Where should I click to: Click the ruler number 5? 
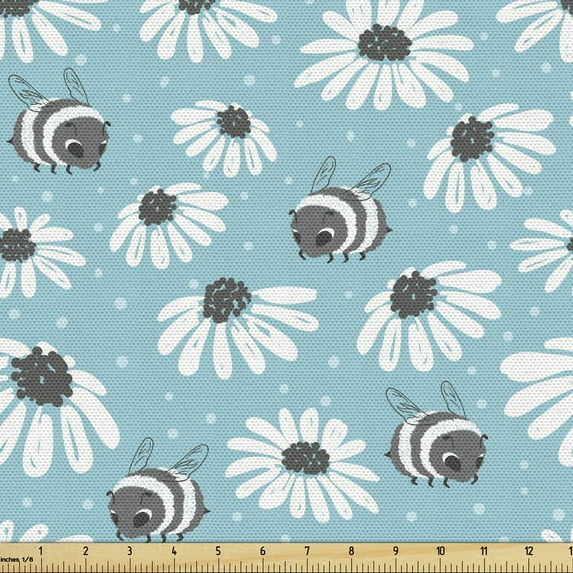click(218, 551)
